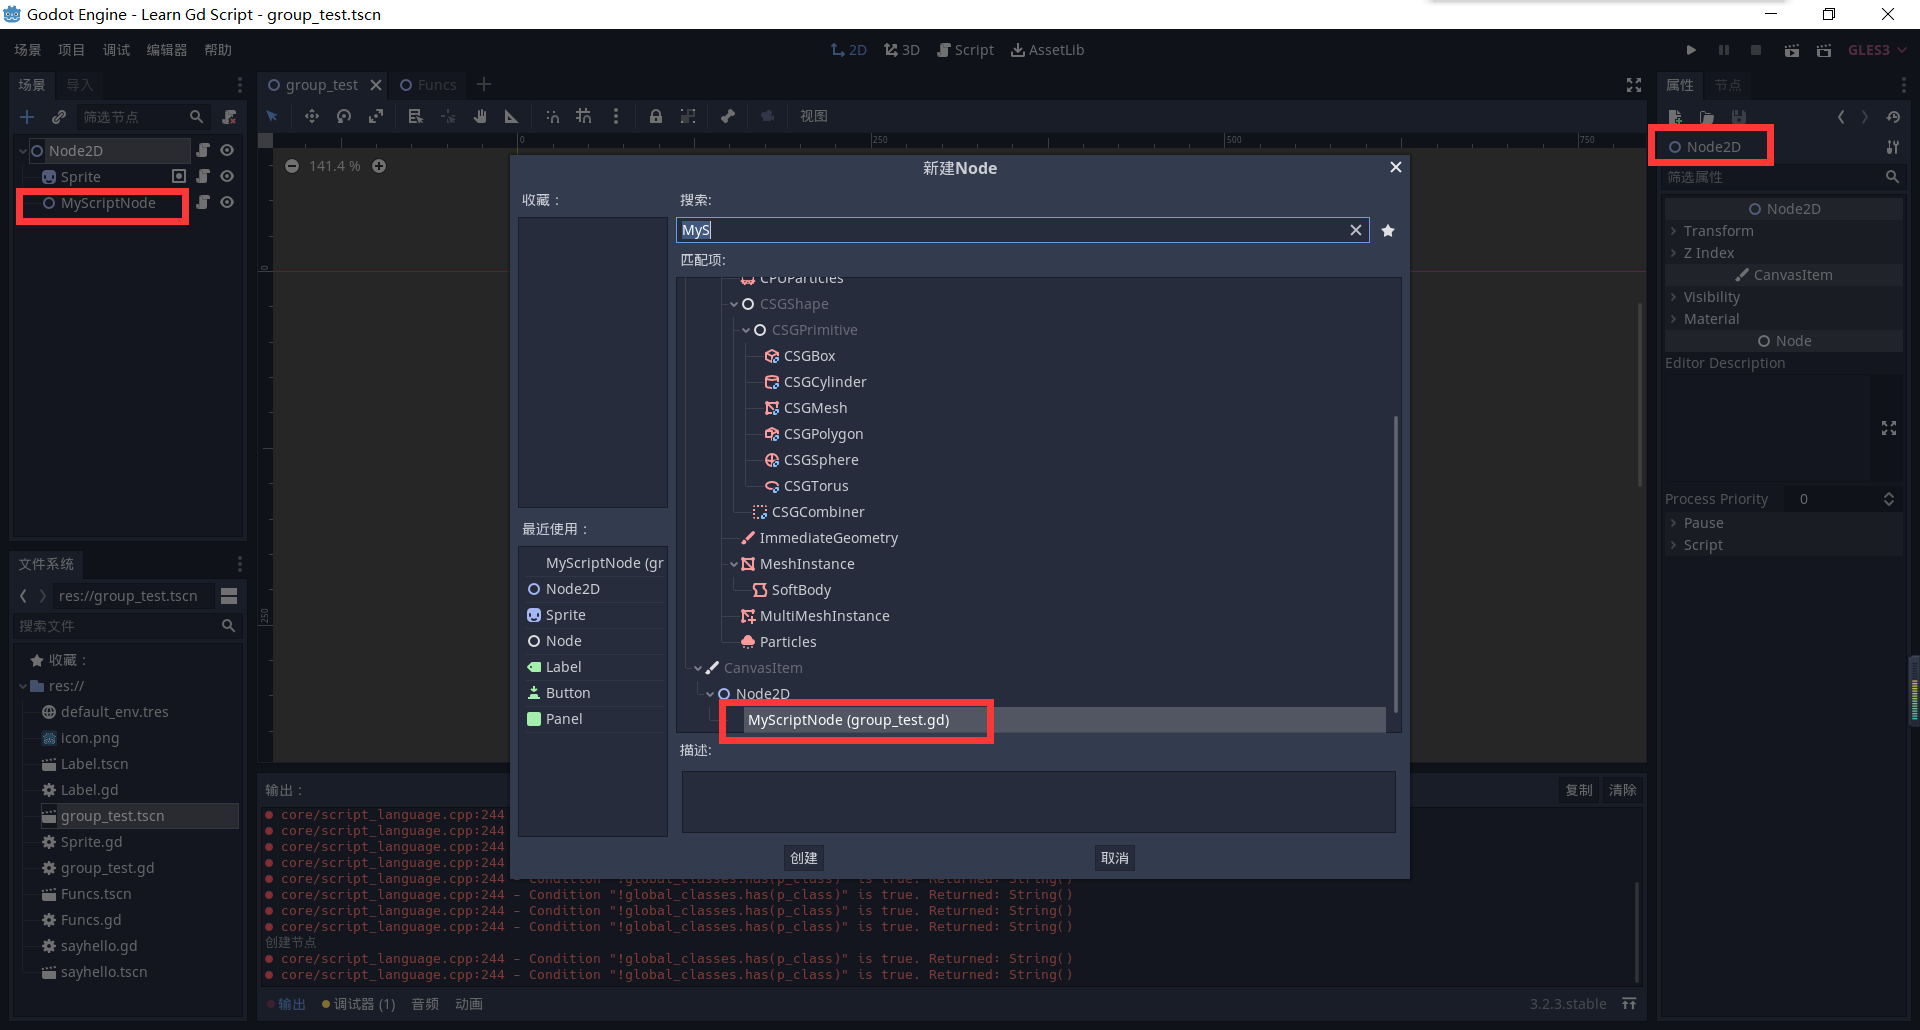
Task: Click the node list vertical scrollbar
Action: point(1395,564)
